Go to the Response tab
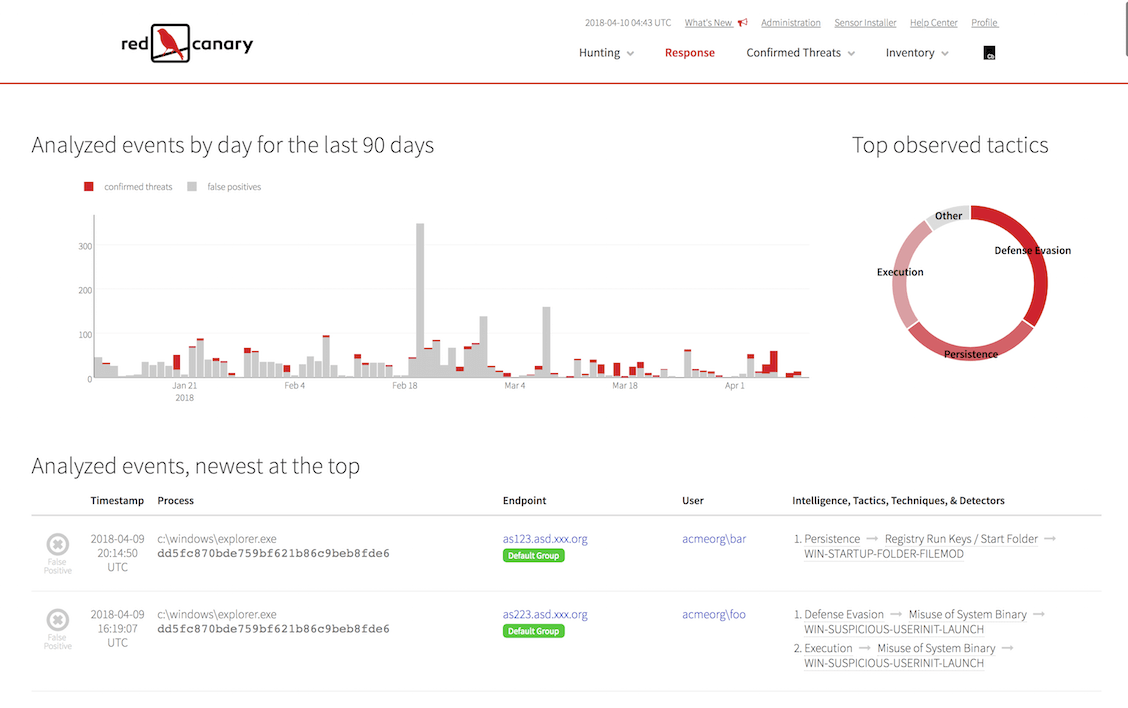 pos(690,53)
